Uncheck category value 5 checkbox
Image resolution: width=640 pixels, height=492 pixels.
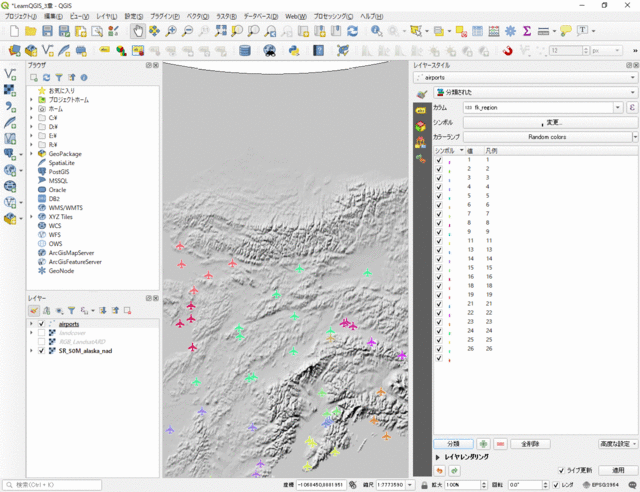439,196
